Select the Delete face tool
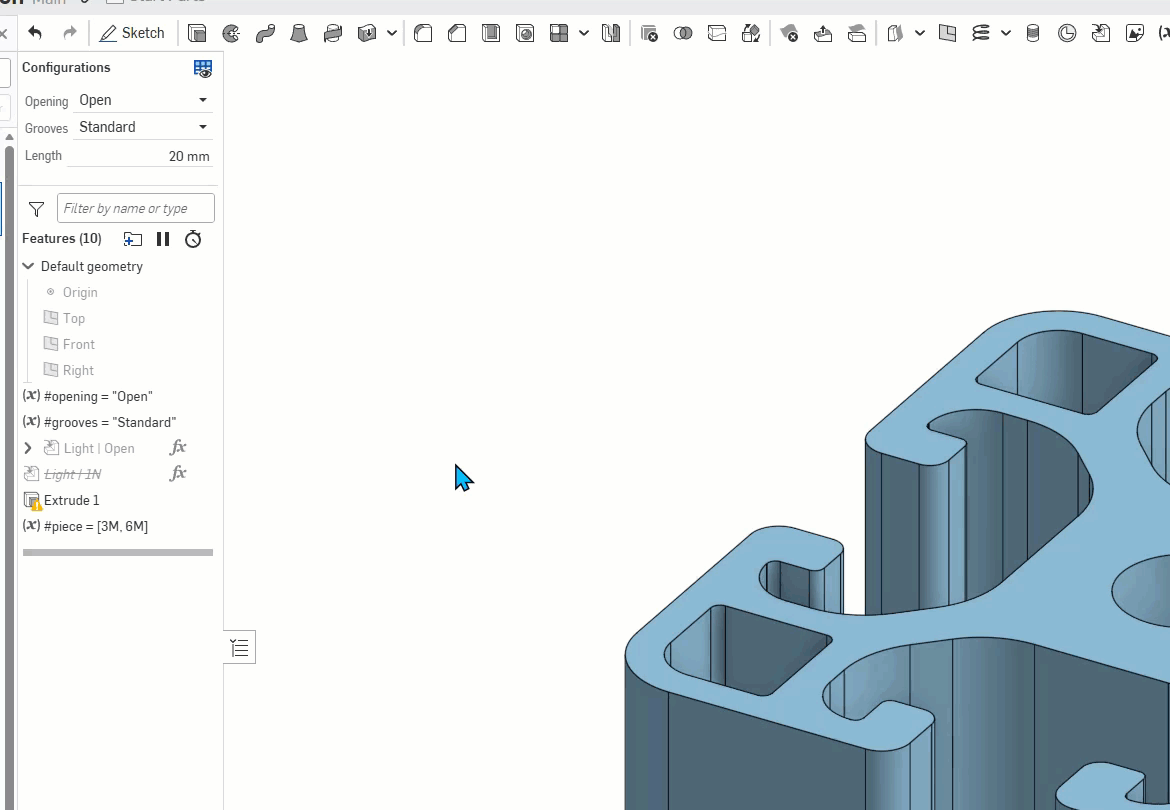The height and width of the screenshot is (810, 1170). pyautogui.click(x=789, y=33)
